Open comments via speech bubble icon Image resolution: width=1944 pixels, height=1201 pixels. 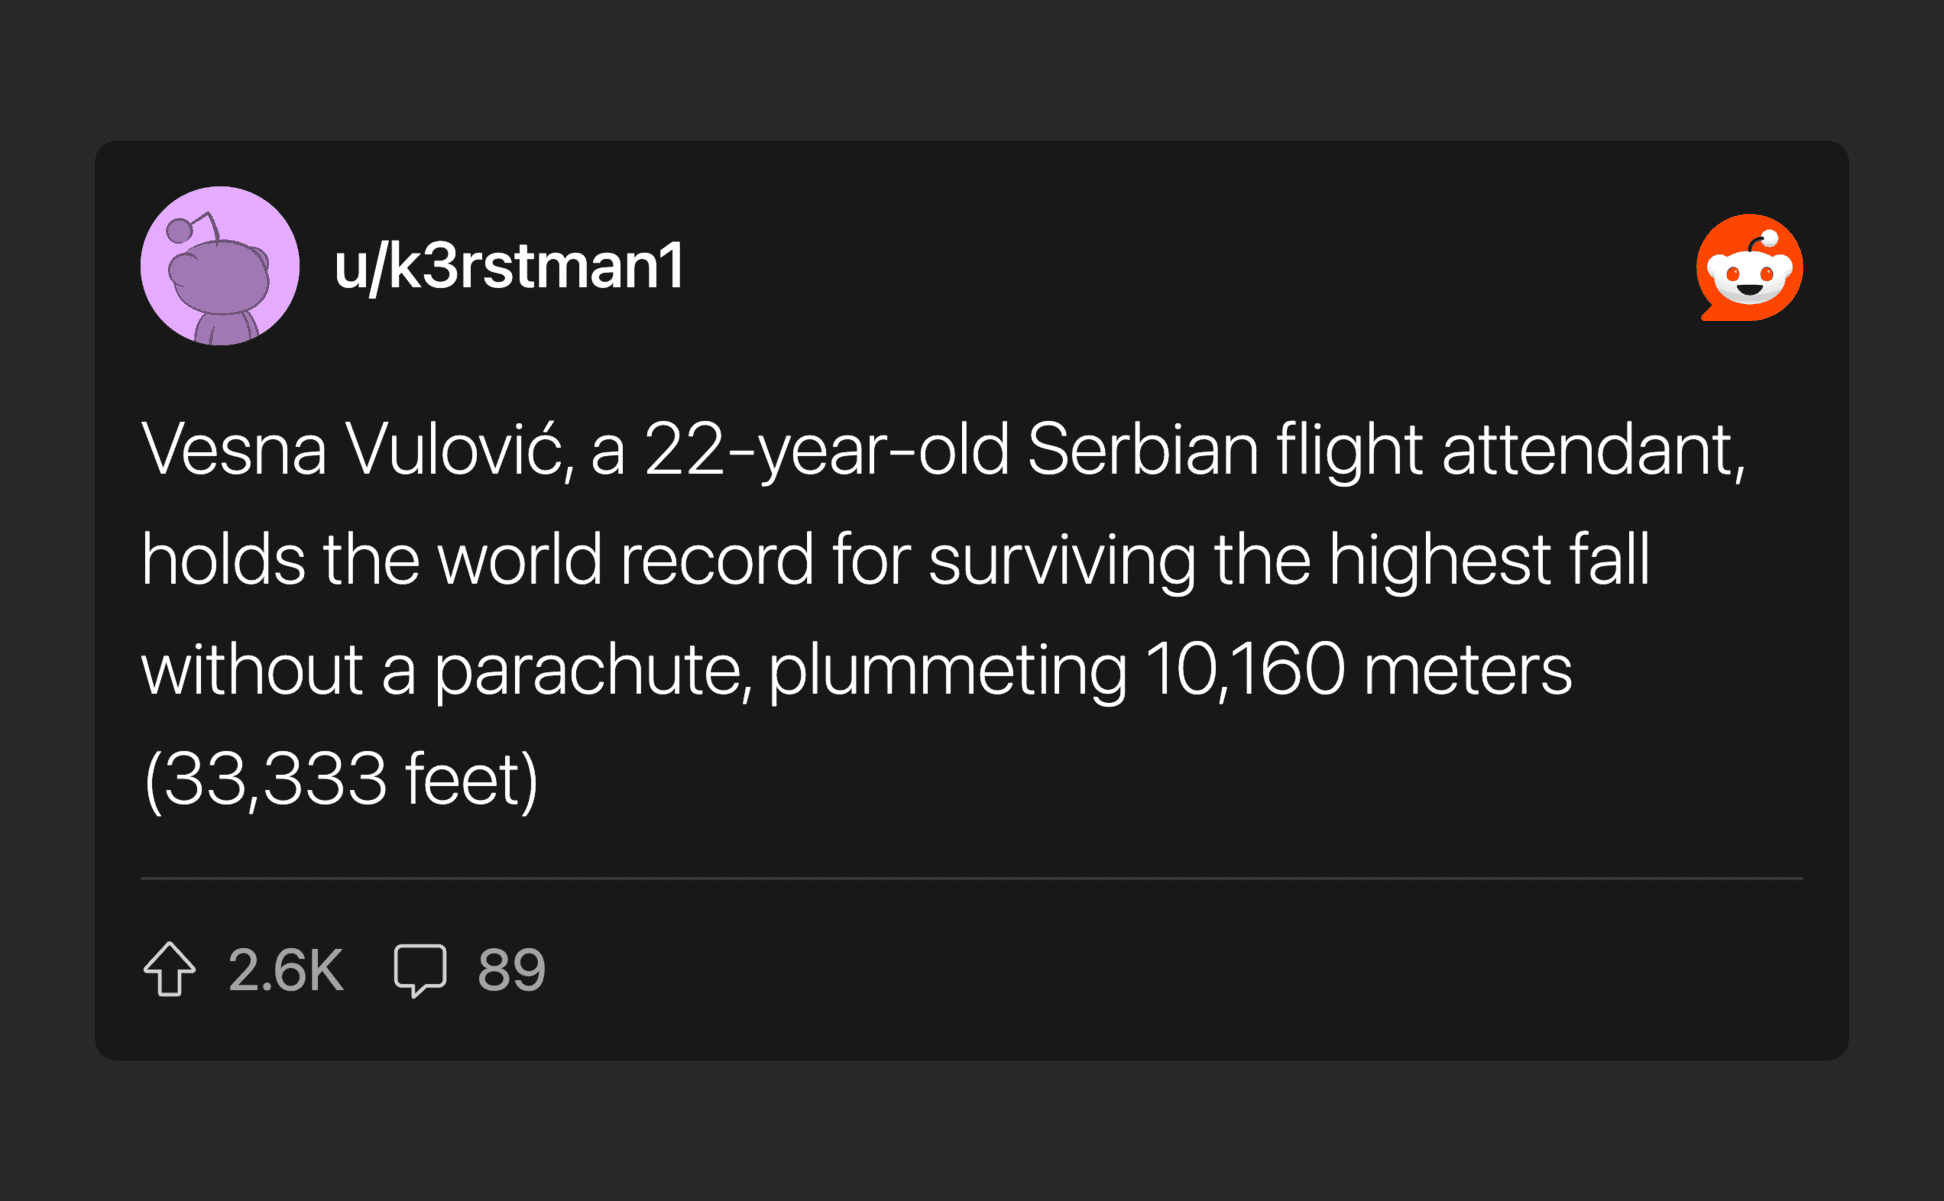[420, 969]
